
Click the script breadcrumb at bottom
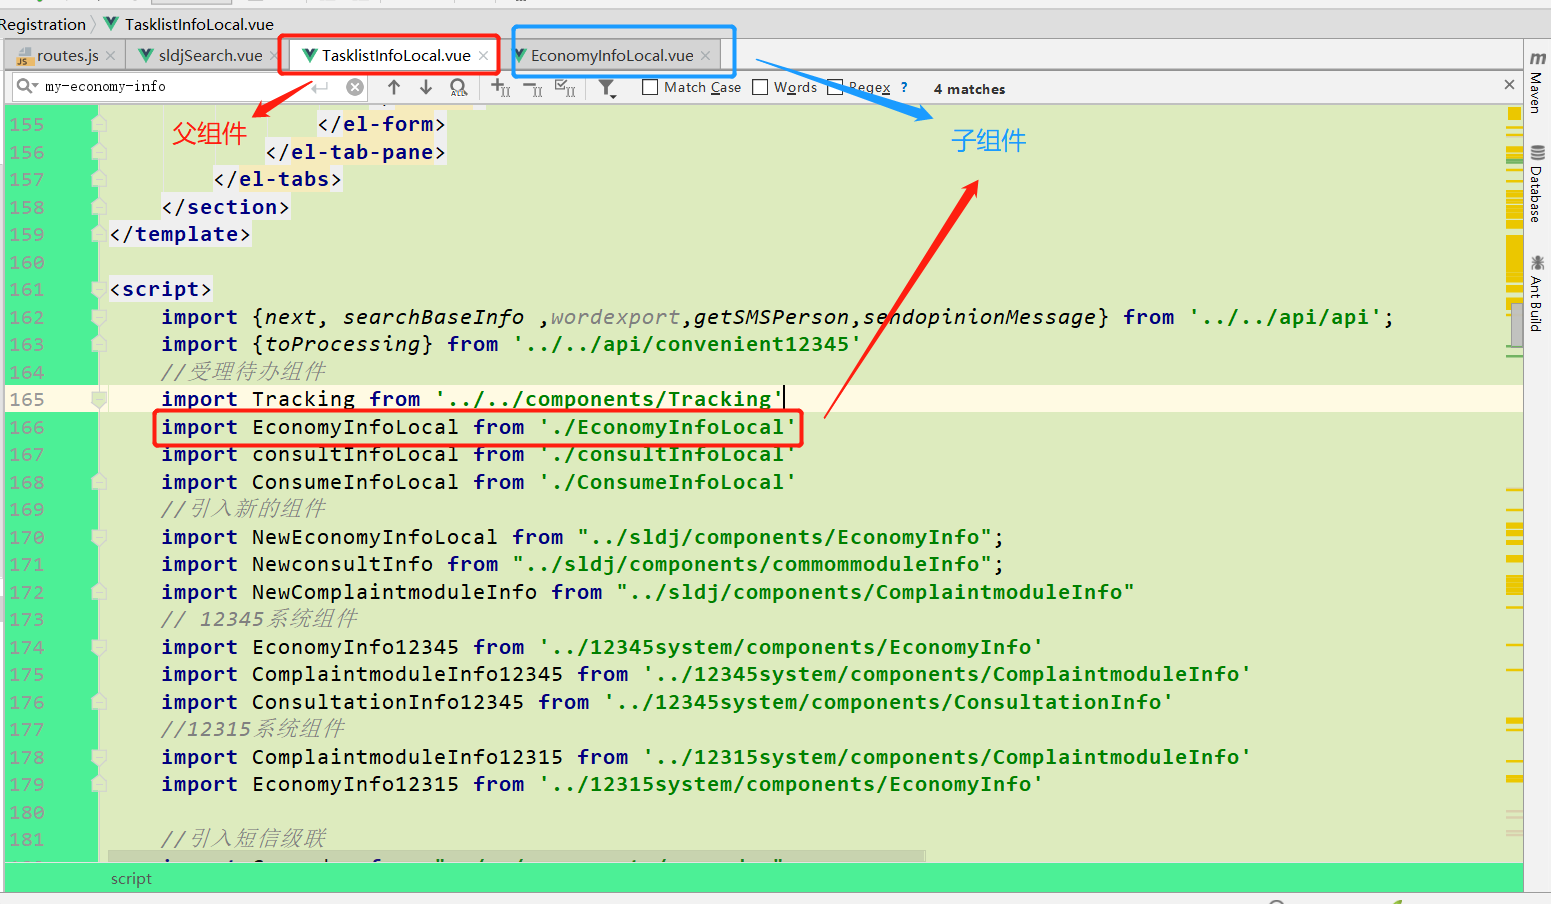coord(131,878)
